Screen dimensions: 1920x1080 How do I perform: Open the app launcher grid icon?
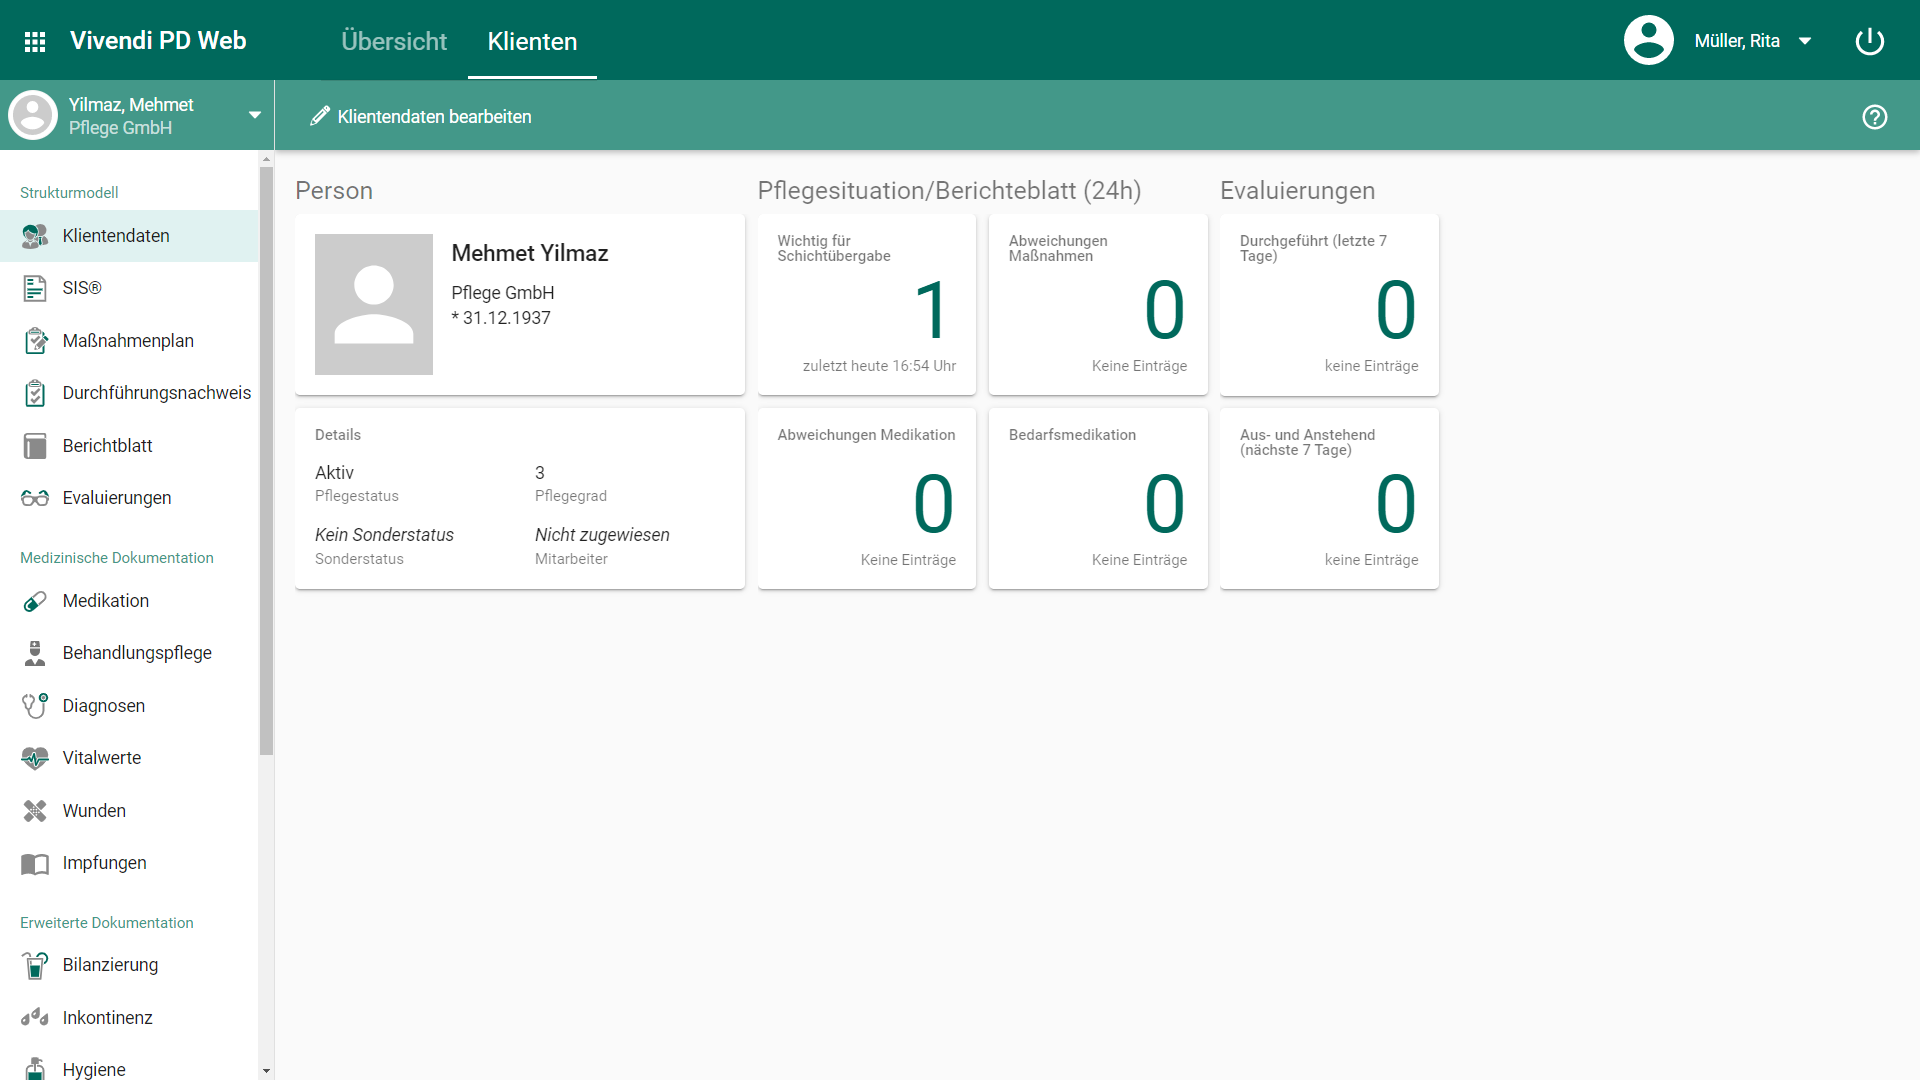[x=35, y=41]
